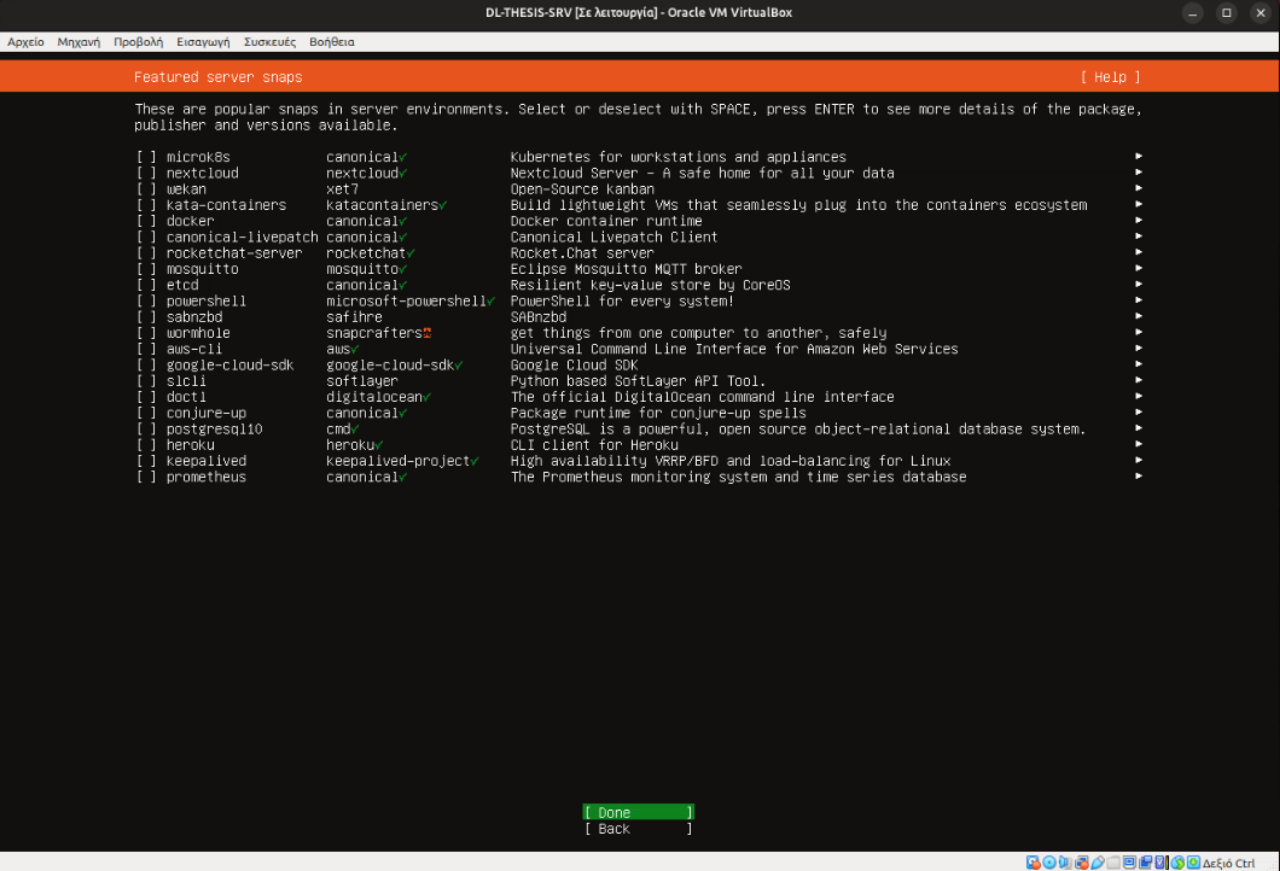Toggle the mouse integration status icon

1178,862
